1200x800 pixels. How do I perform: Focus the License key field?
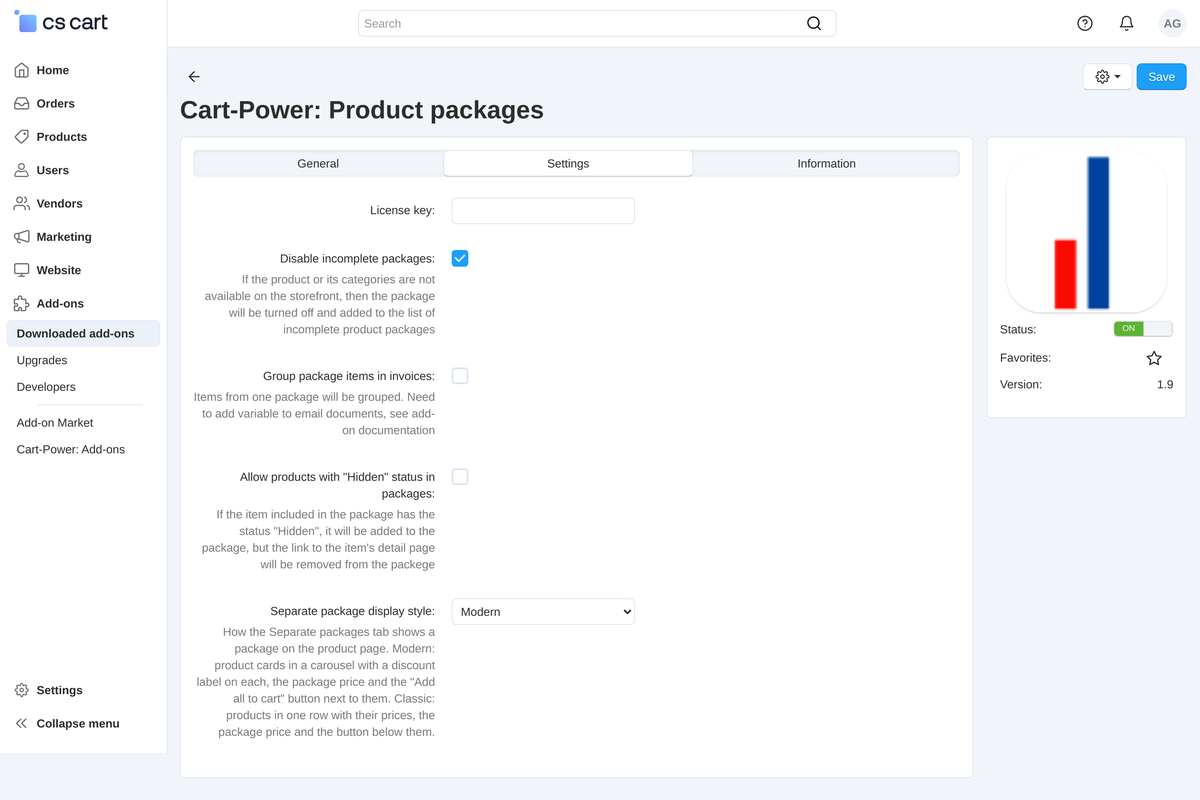tap(543, 210)
